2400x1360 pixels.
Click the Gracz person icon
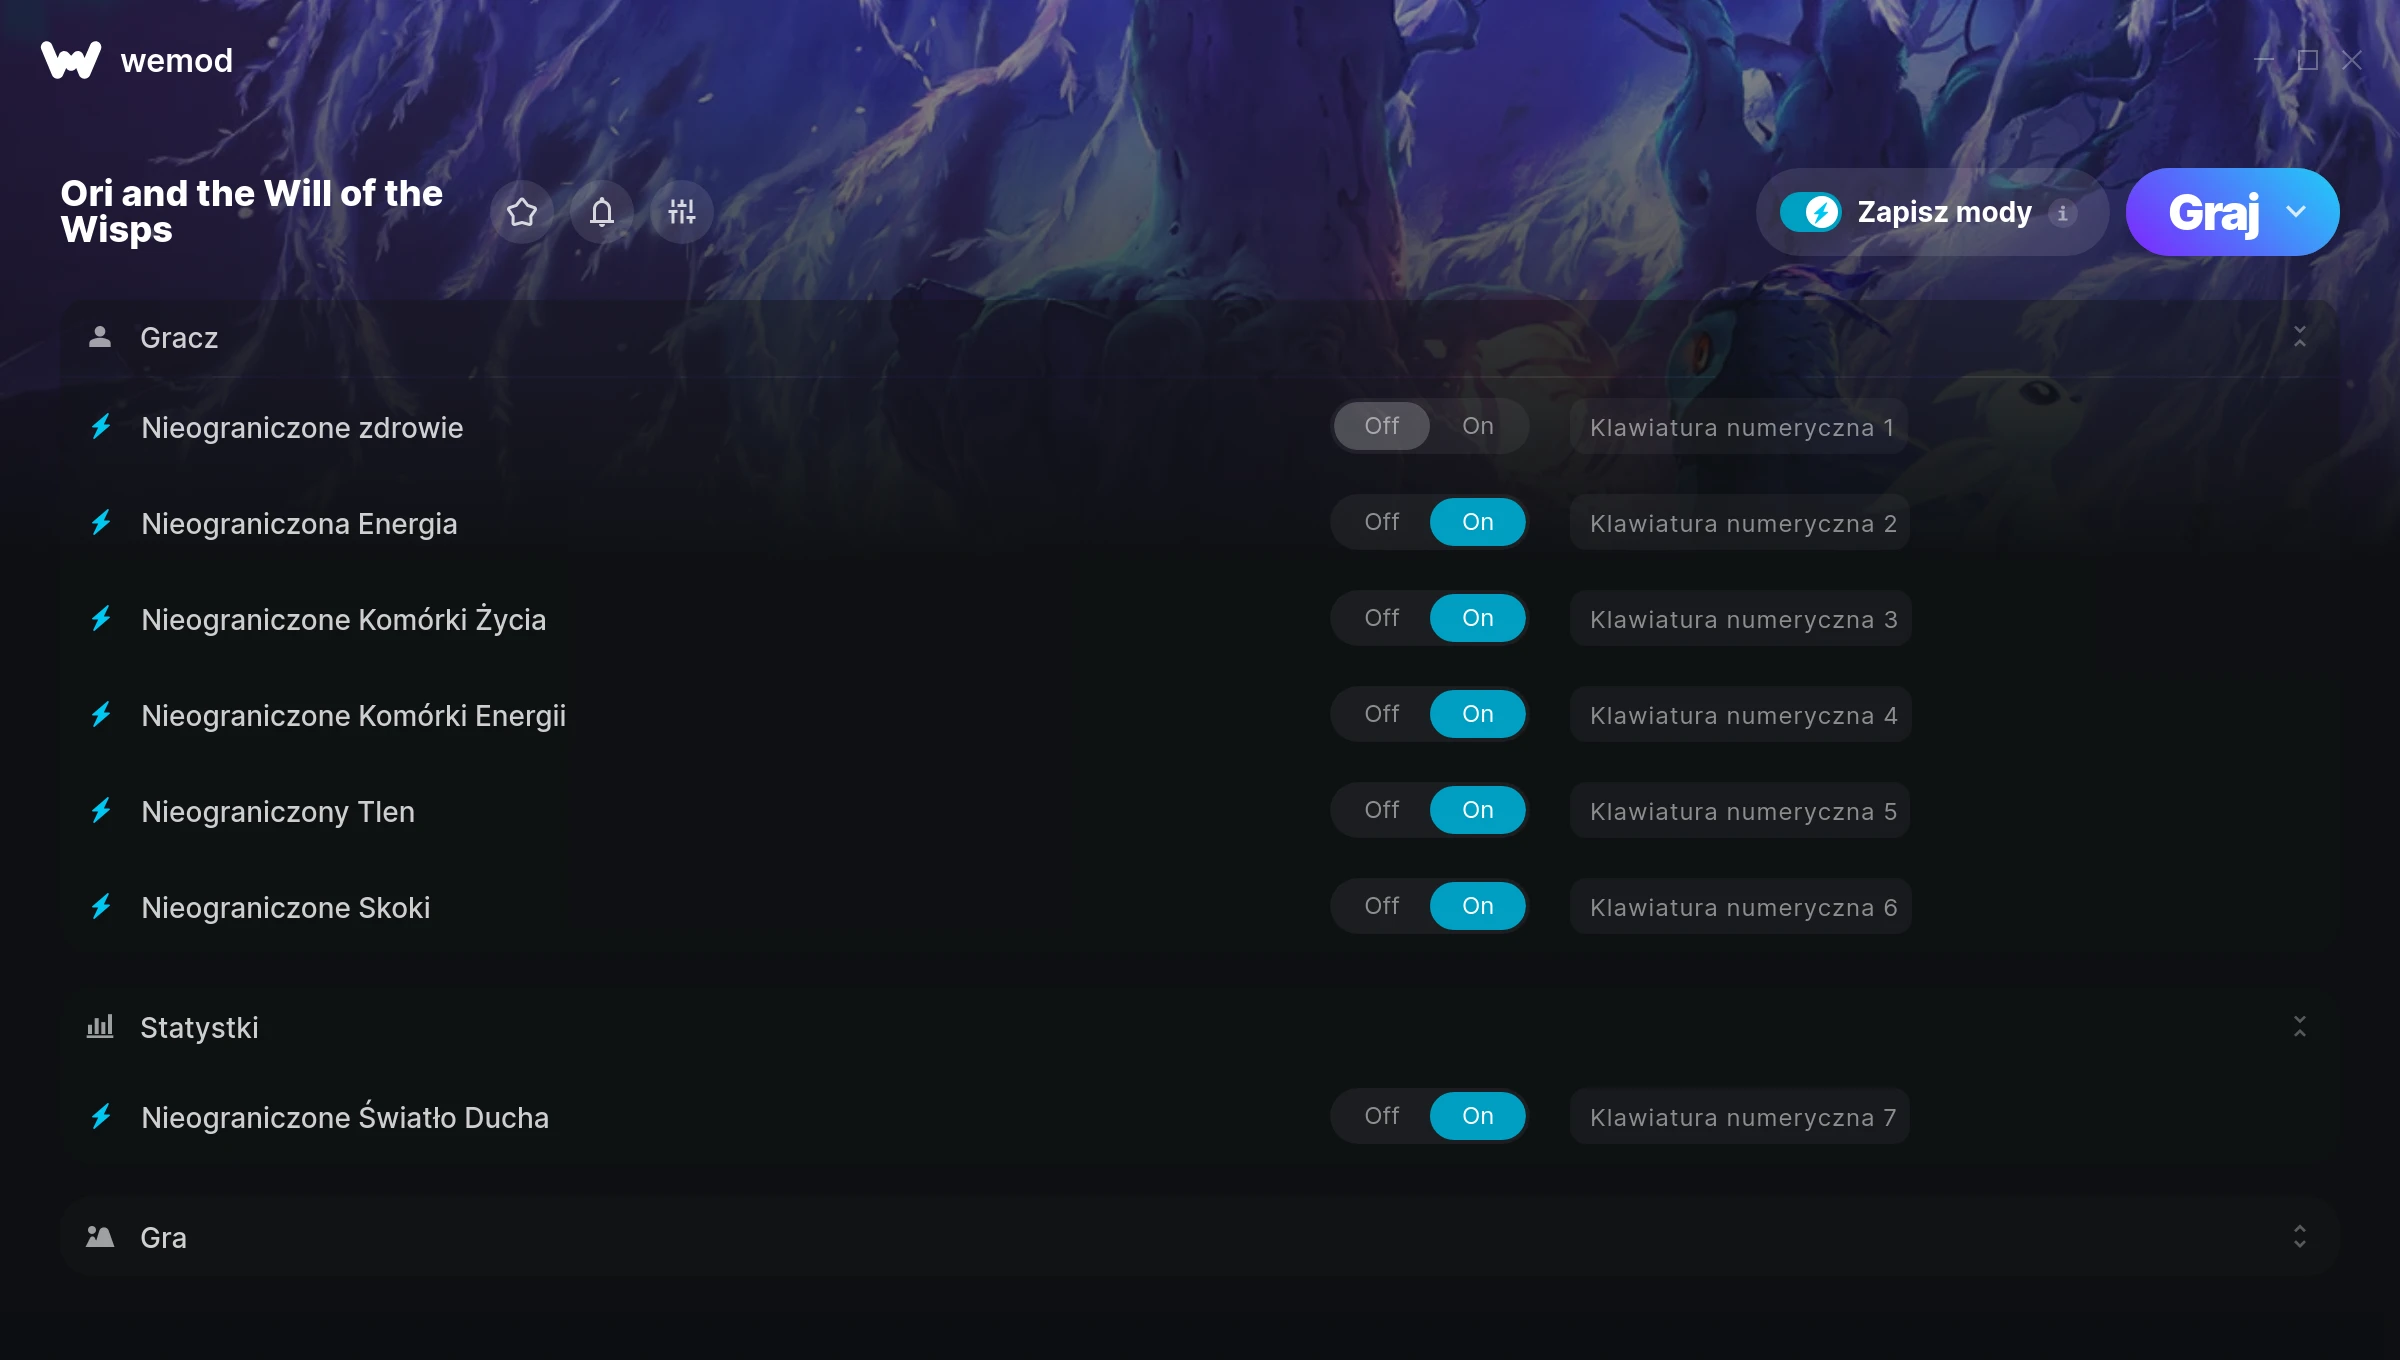100,337
